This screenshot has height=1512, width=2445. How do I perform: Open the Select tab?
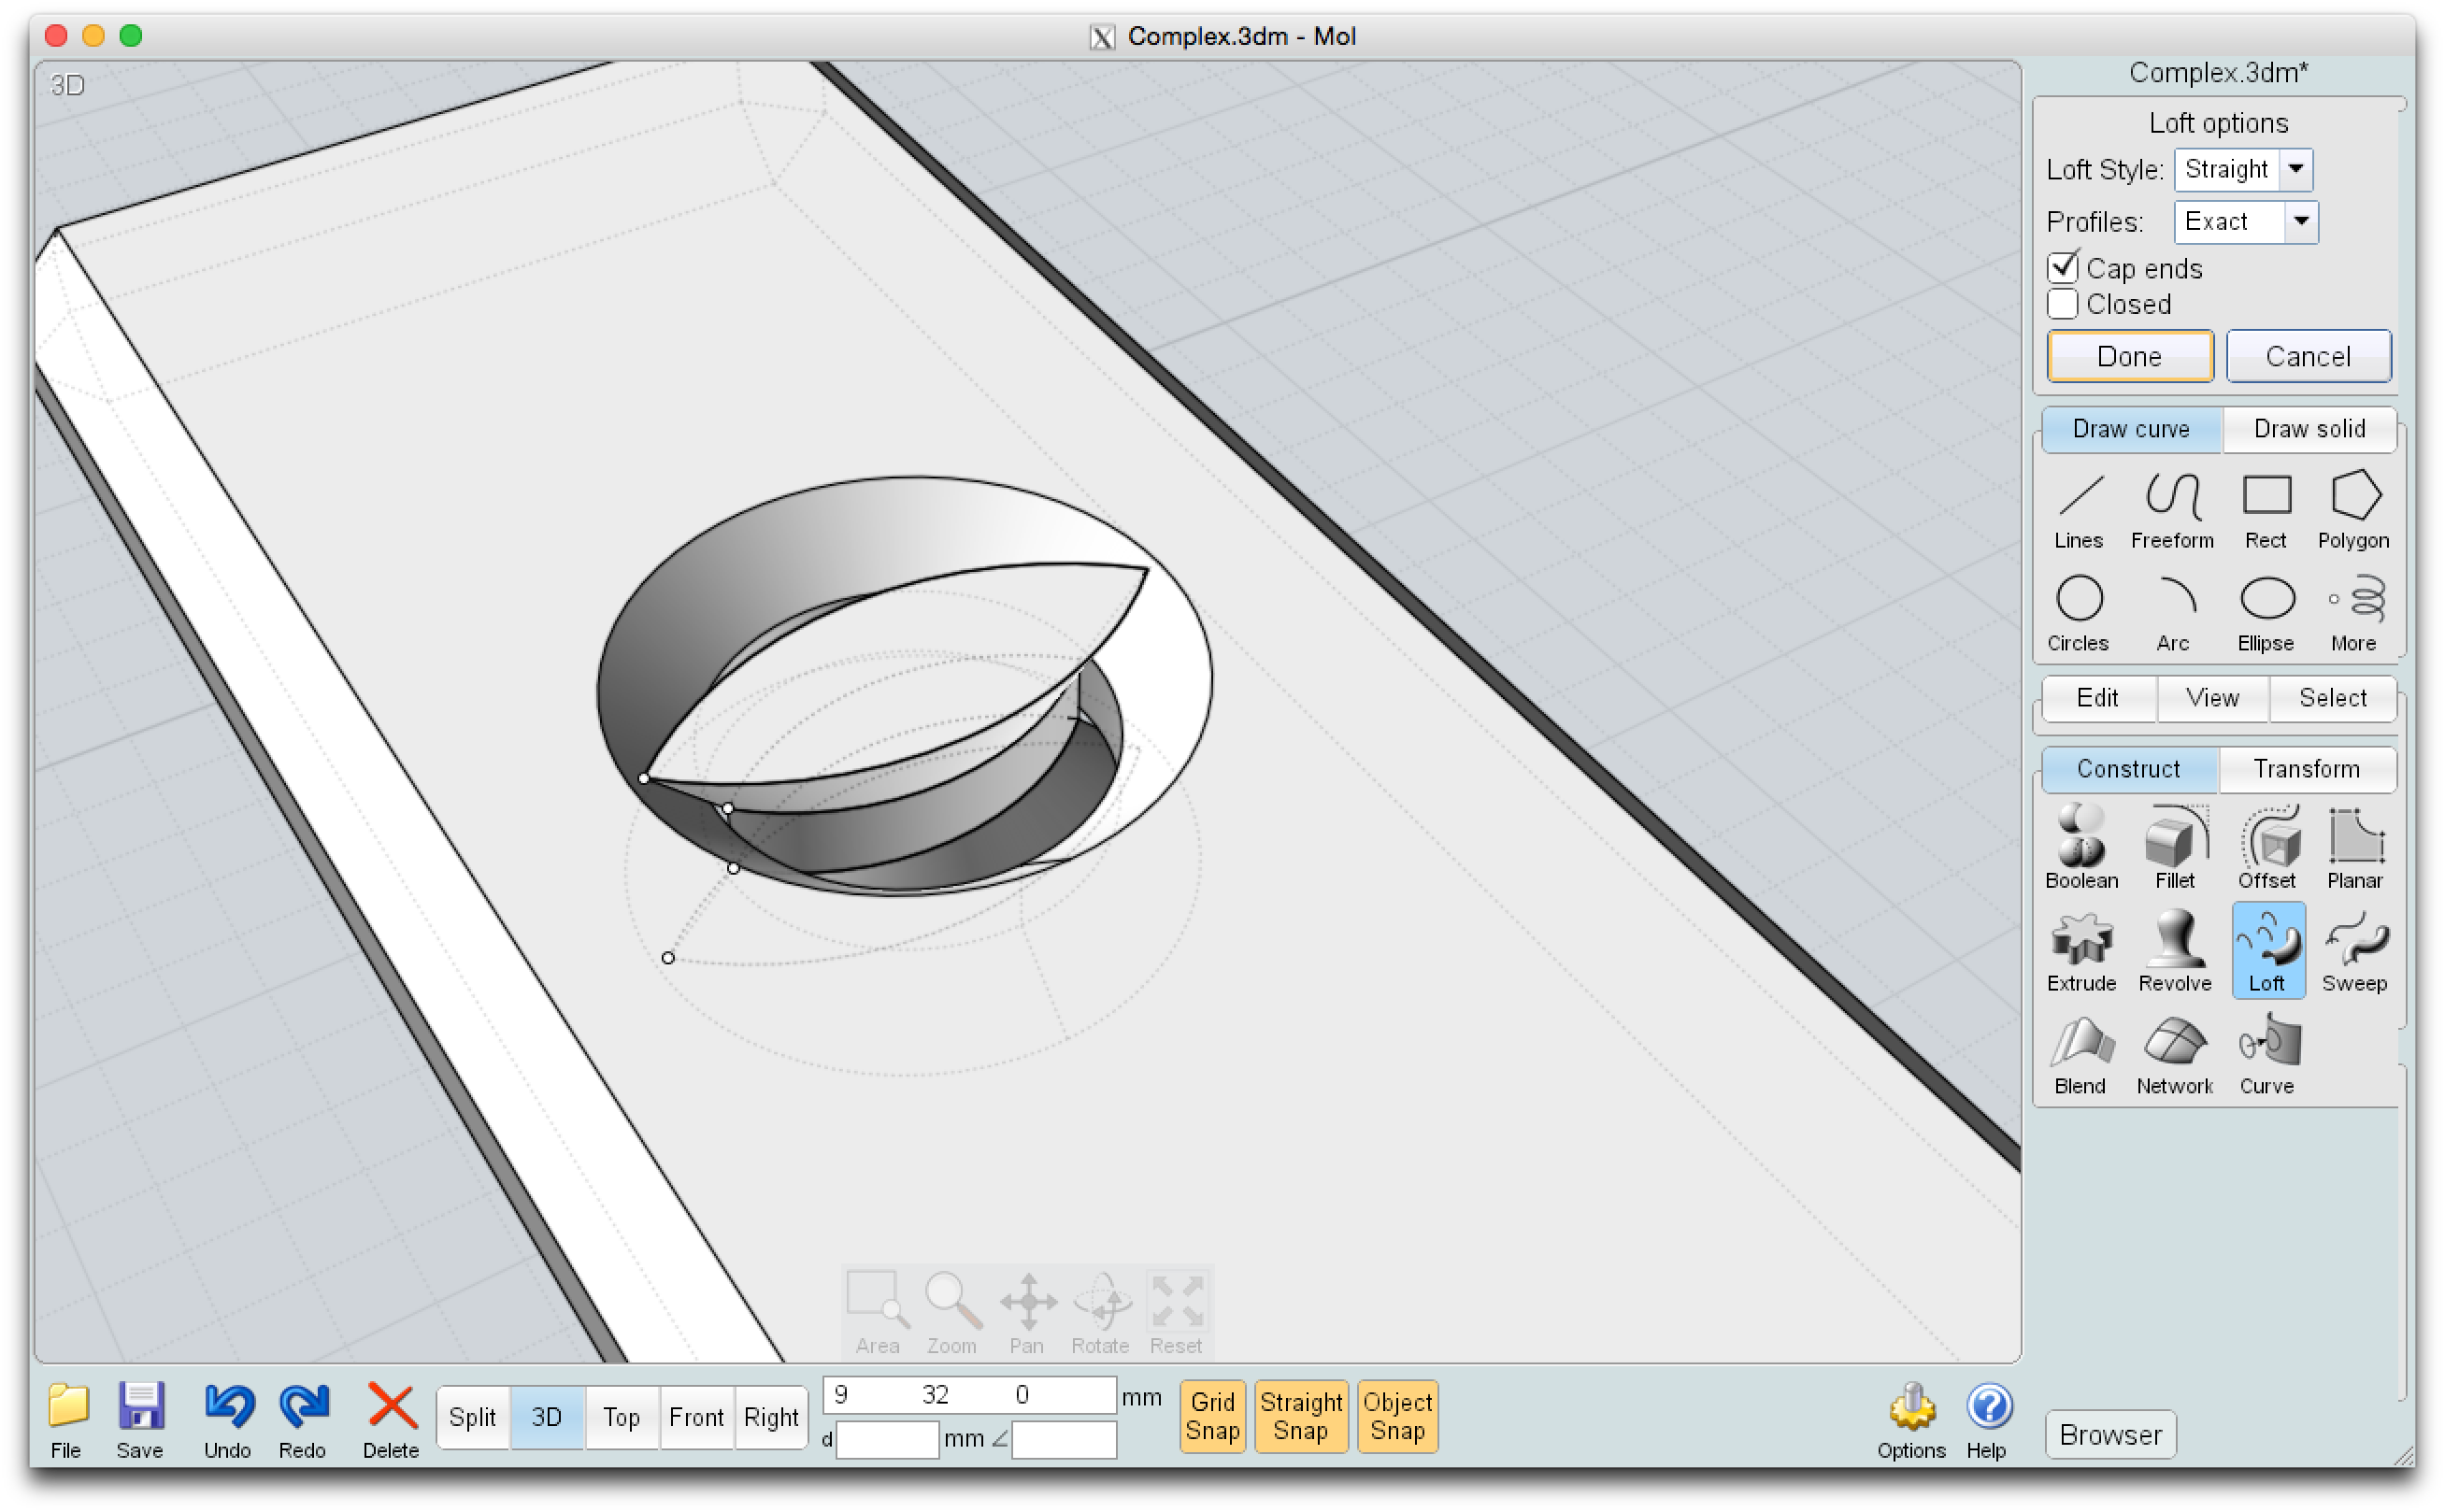pos(2332,698)
